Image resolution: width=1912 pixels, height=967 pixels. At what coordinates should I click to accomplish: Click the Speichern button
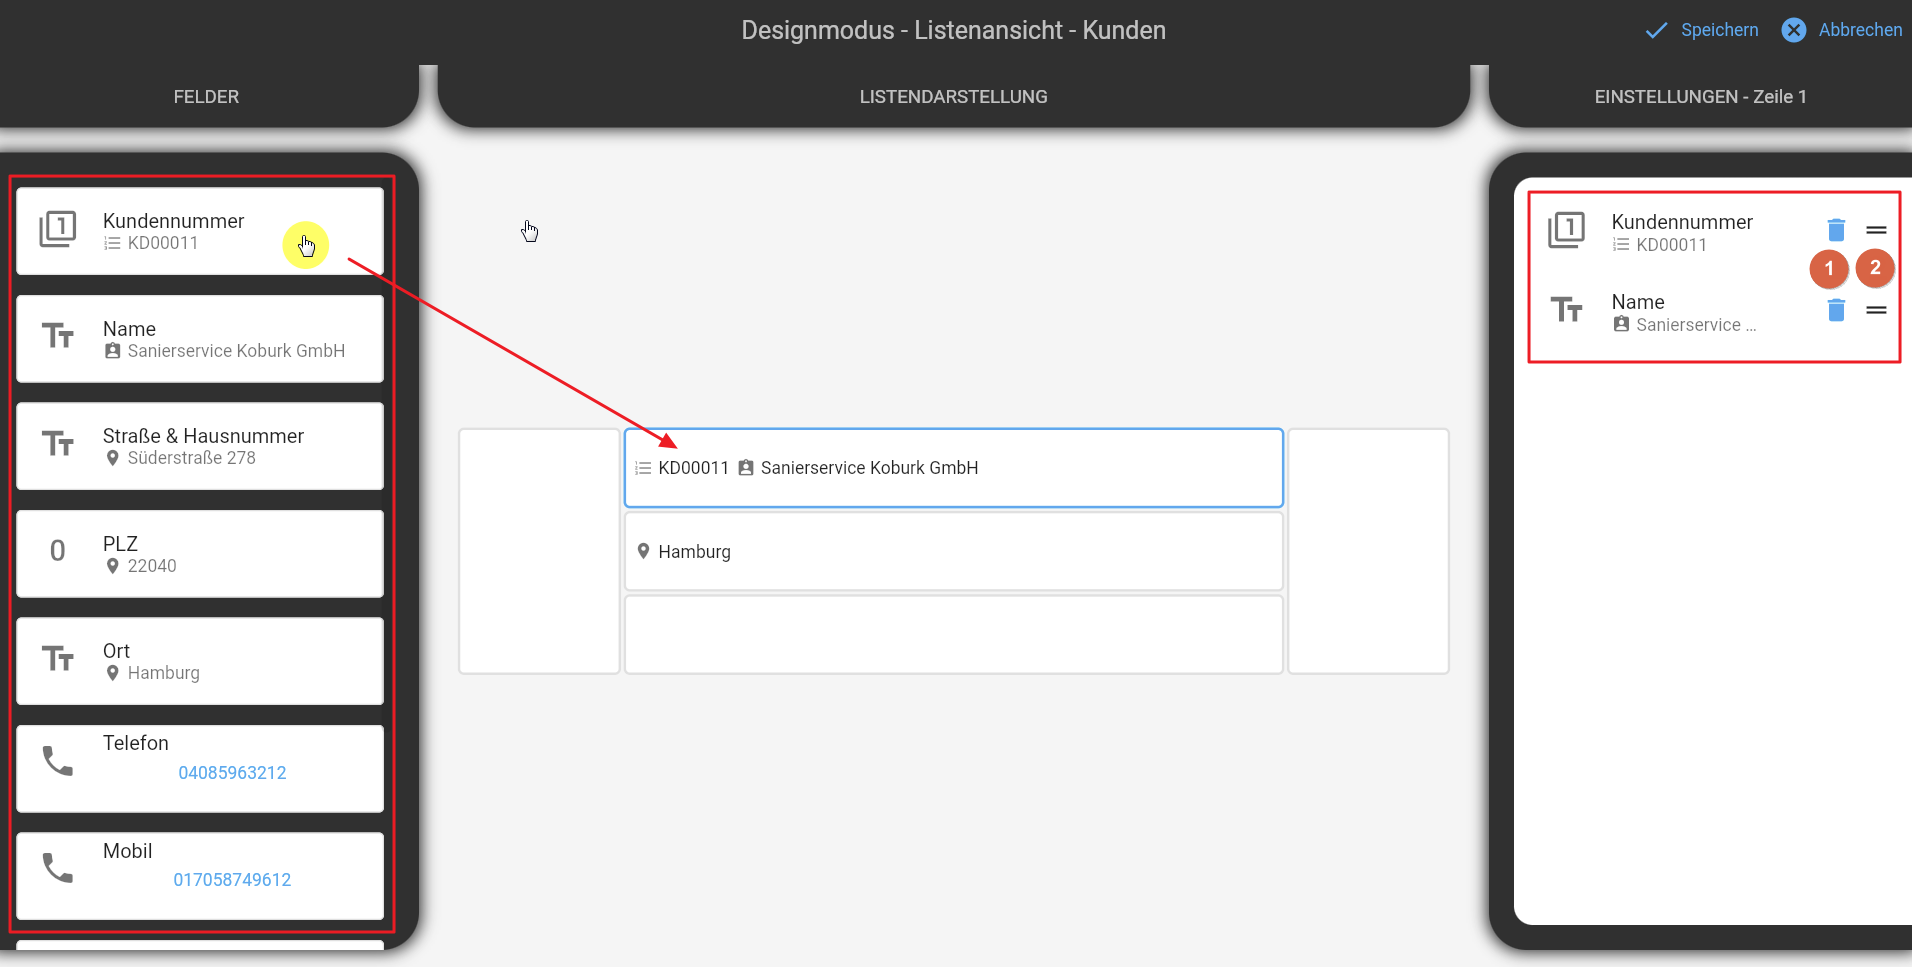point(1702,30)
